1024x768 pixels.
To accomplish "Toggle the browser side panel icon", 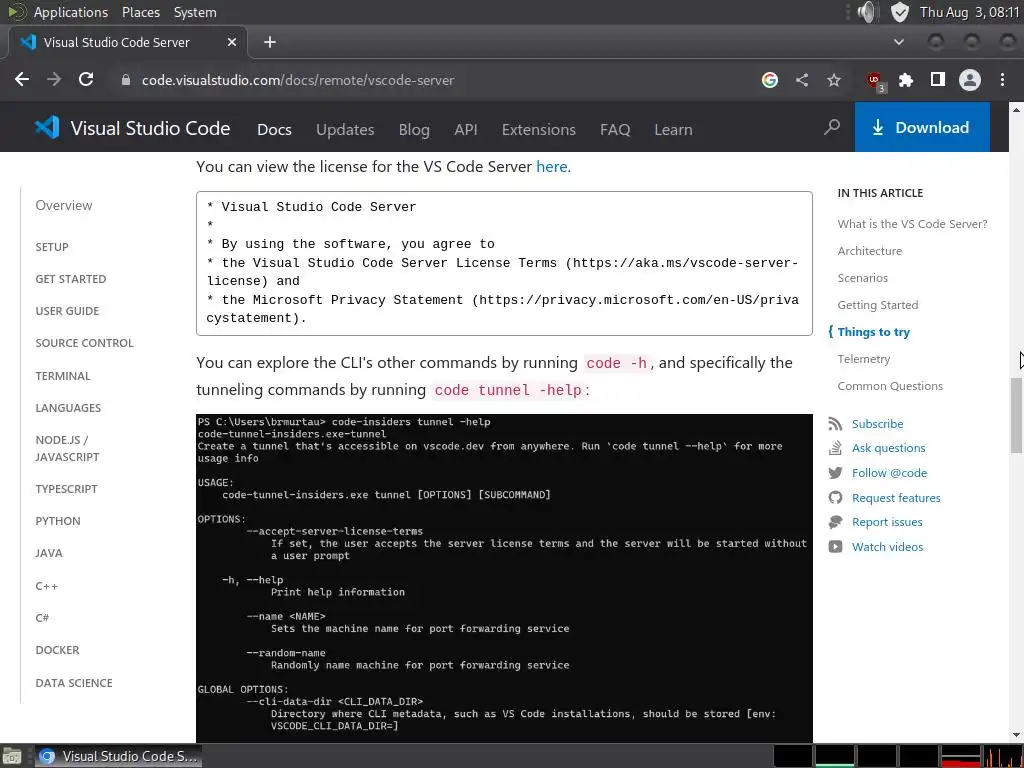I will (938, 80).
